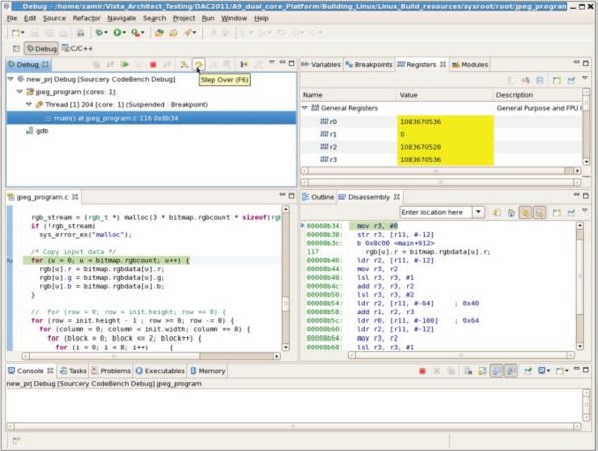Screen dimensions: 598x451
Task: Open the Run launch dropdown arrow
Action: [x=124, y=33]
